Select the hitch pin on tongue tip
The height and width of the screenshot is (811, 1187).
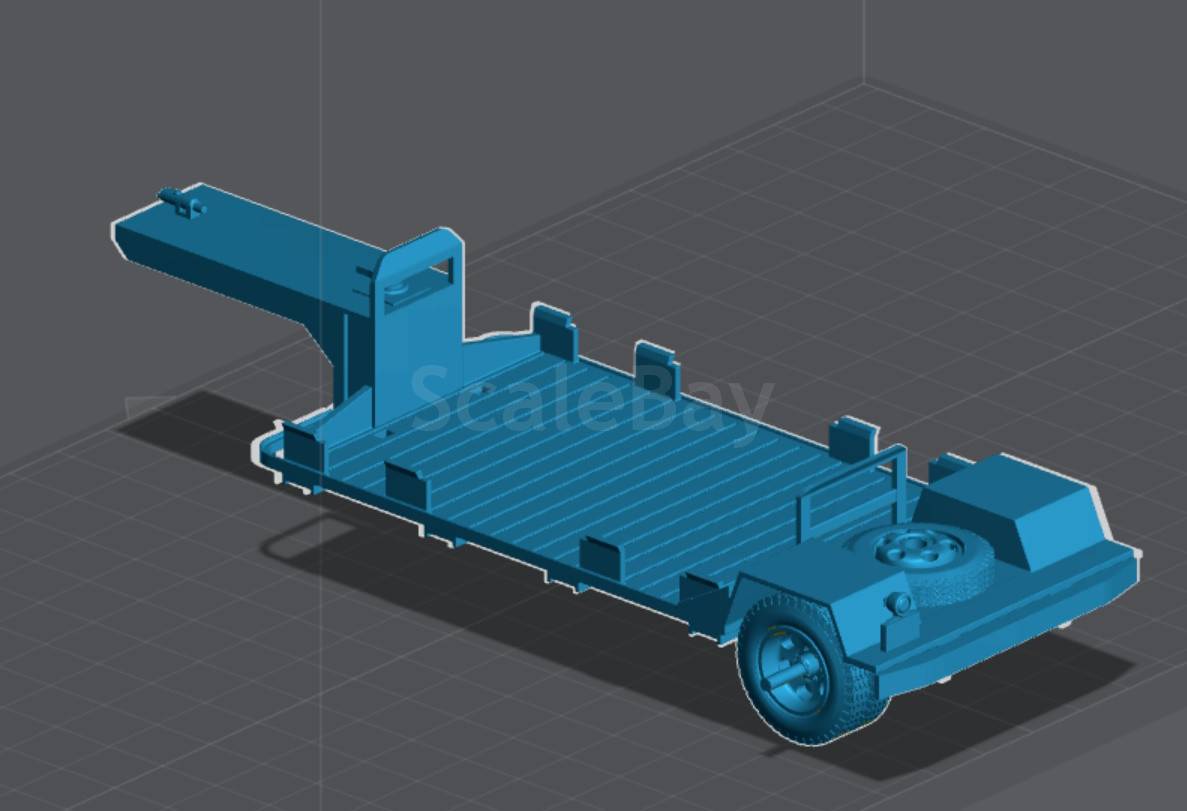tap(182, 203)
